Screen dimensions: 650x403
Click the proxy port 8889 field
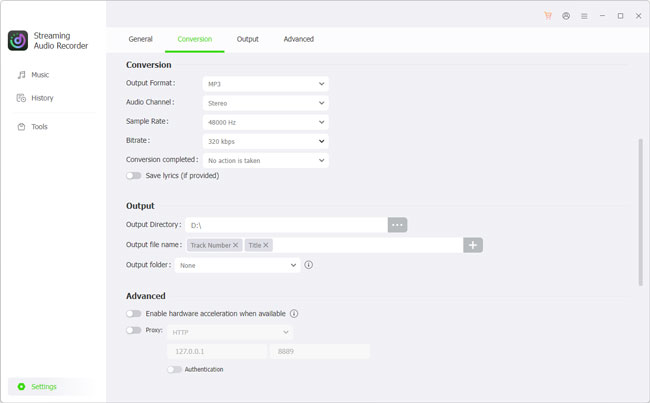pos(320,351)
